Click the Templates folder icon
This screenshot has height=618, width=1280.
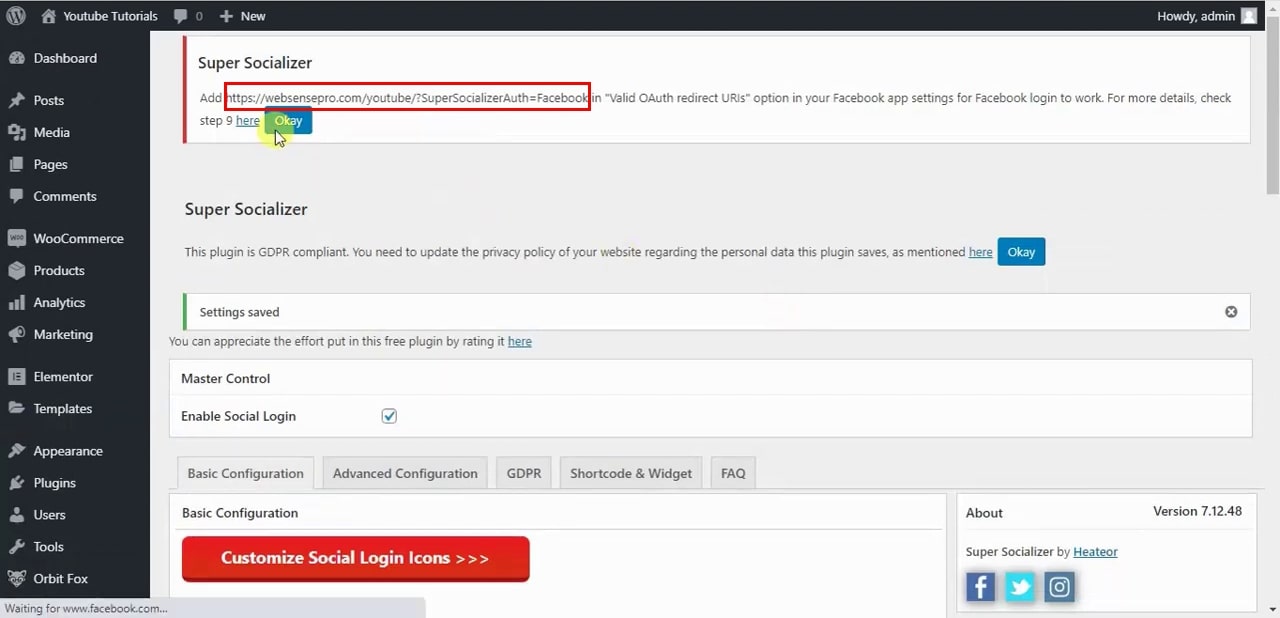(16, 408)
